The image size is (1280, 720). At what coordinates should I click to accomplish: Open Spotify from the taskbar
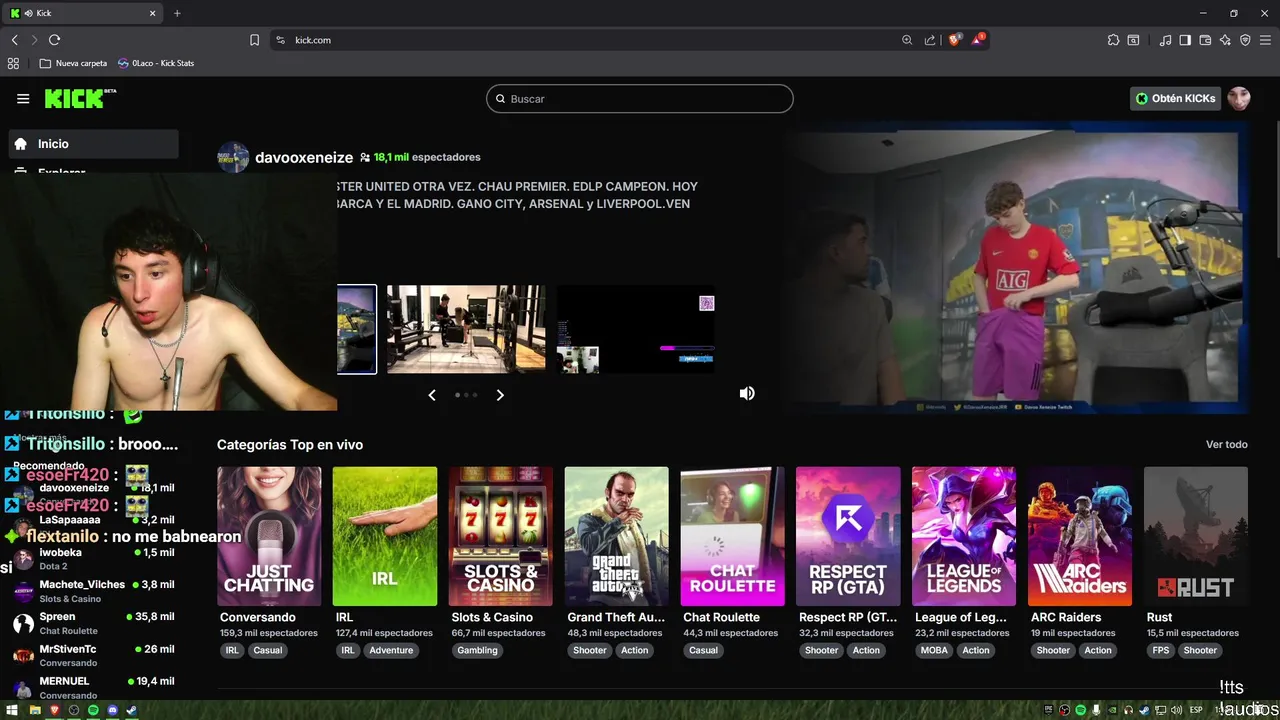(x=93, y=710)
